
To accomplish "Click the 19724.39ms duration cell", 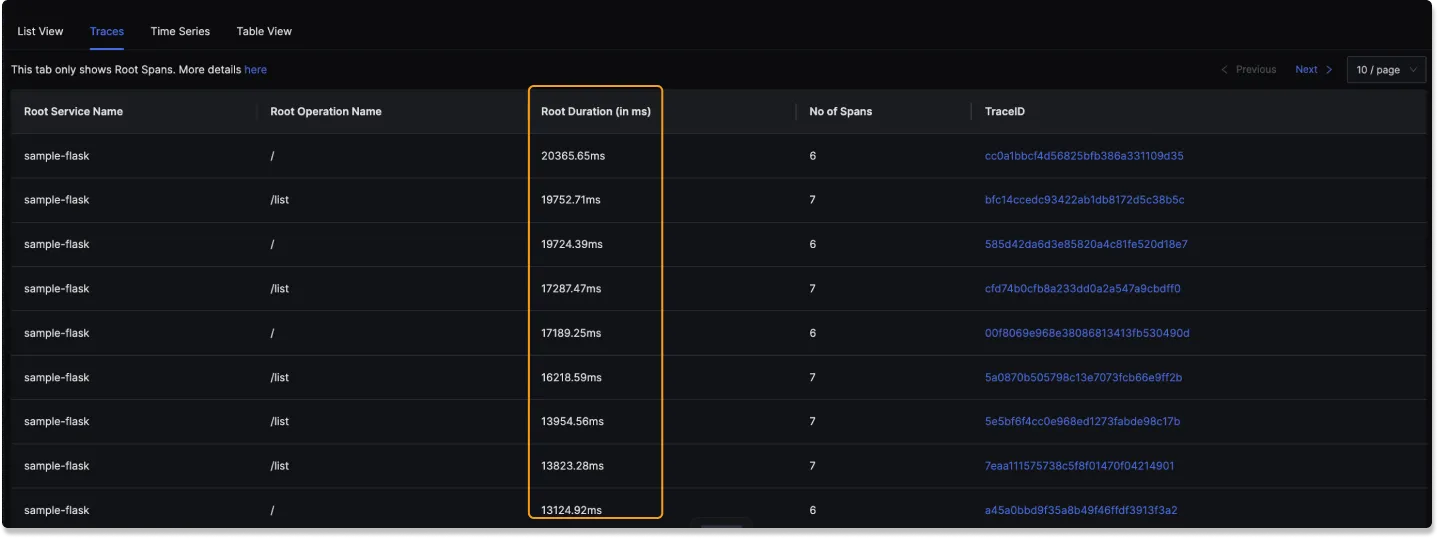I will tap(573, 244).
